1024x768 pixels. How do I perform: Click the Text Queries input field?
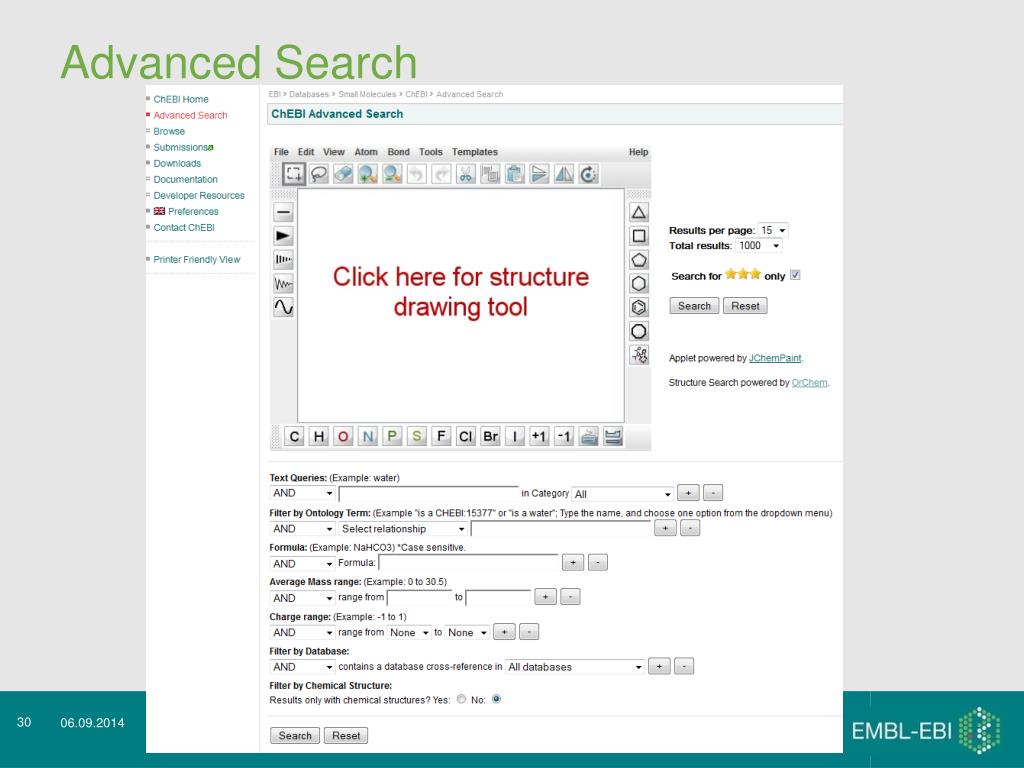click(x=428, y=494)
